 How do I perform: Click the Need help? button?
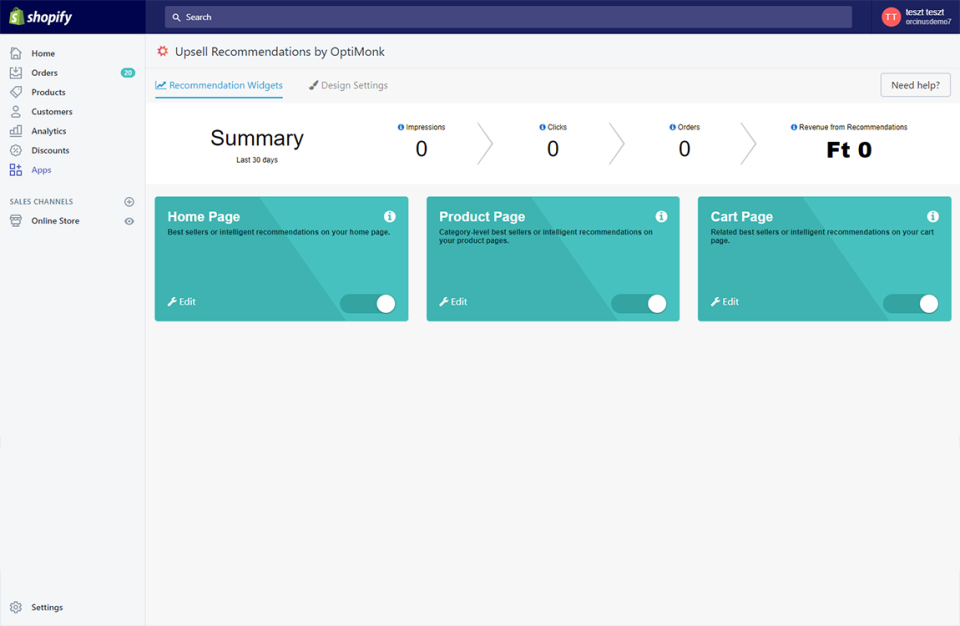pyautogui.click(x=915, y=85)
